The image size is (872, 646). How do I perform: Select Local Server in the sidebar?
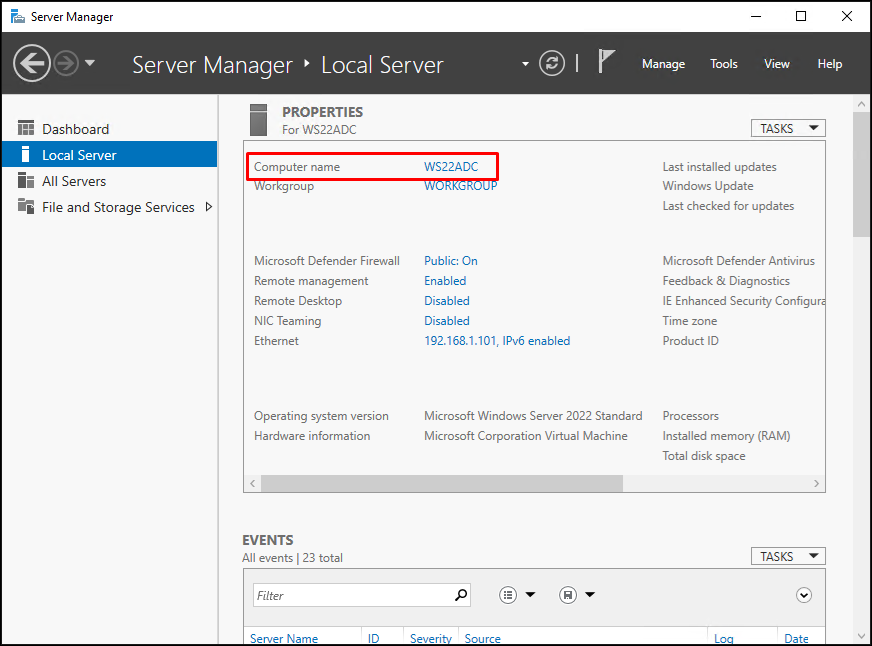[x=110, y=155]
